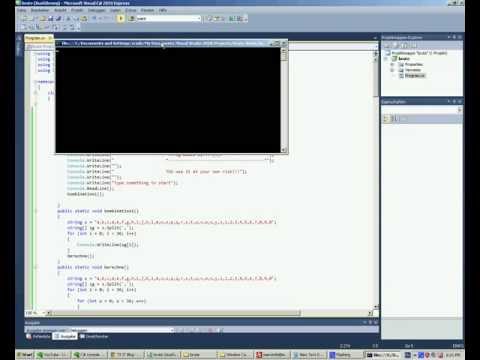Click the Open File toolbar icon

pyautogui.click(x=43, y=19)
